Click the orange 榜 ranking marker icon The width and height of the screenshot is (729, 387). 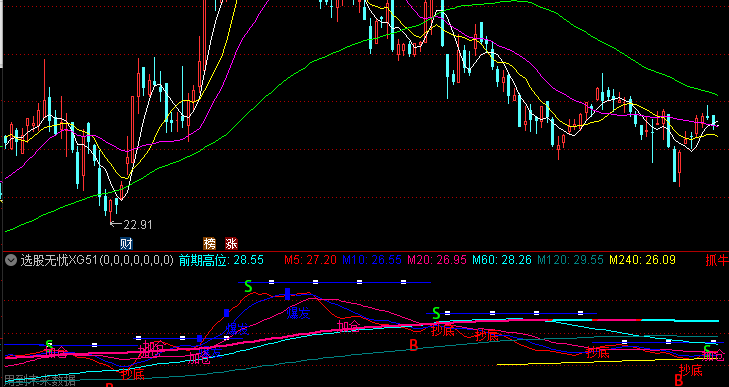coord(210,243)
